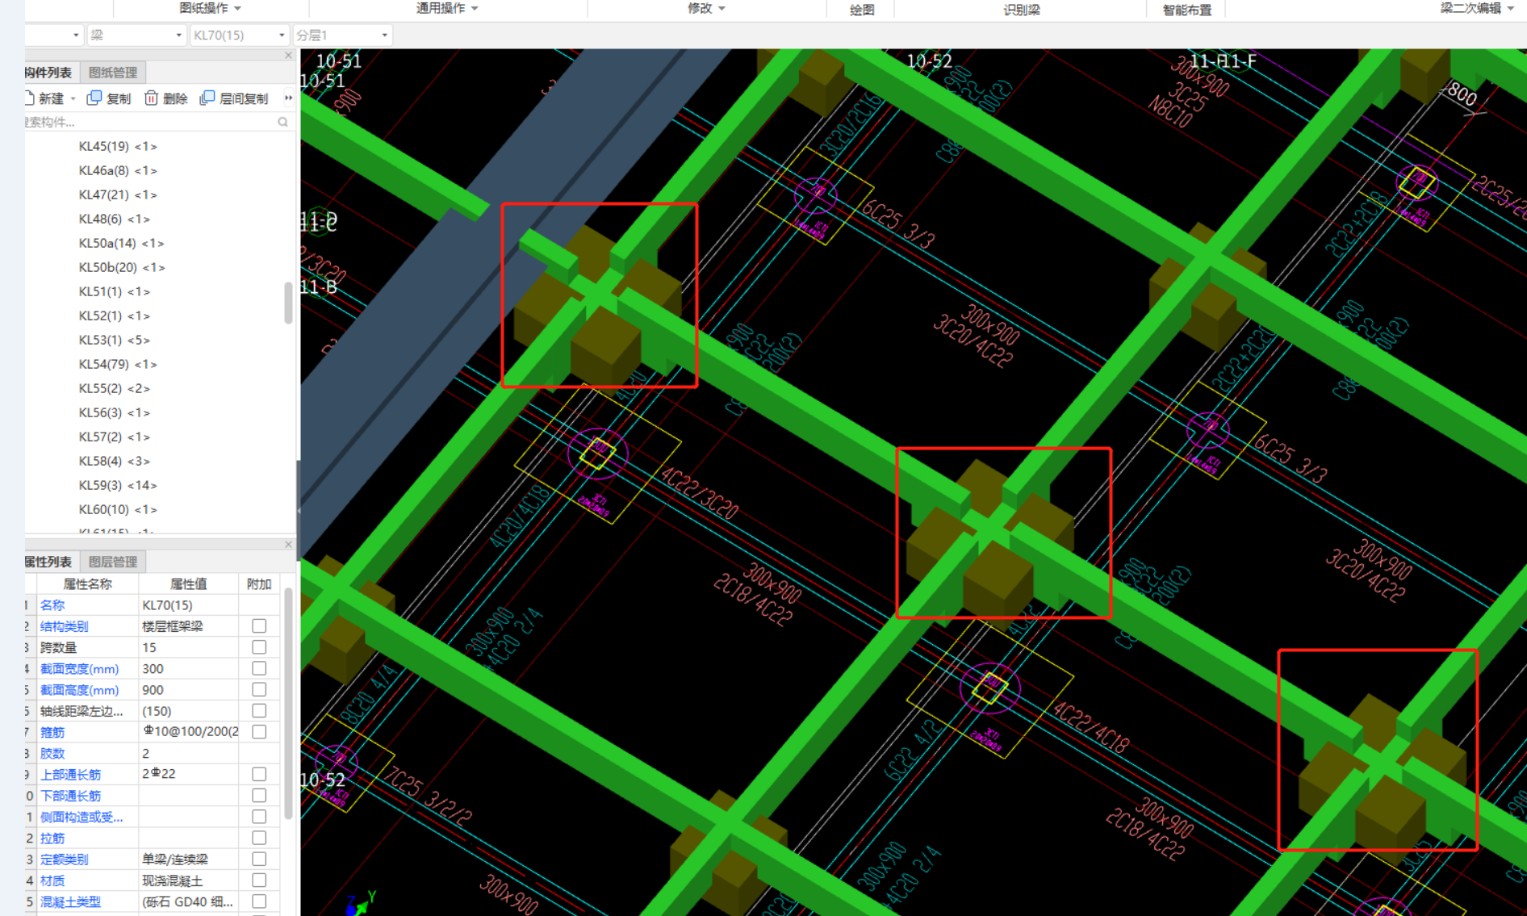1527x916 pixels.
Task: Click the 楼层框架梁 property value cell
Action: 189,626
